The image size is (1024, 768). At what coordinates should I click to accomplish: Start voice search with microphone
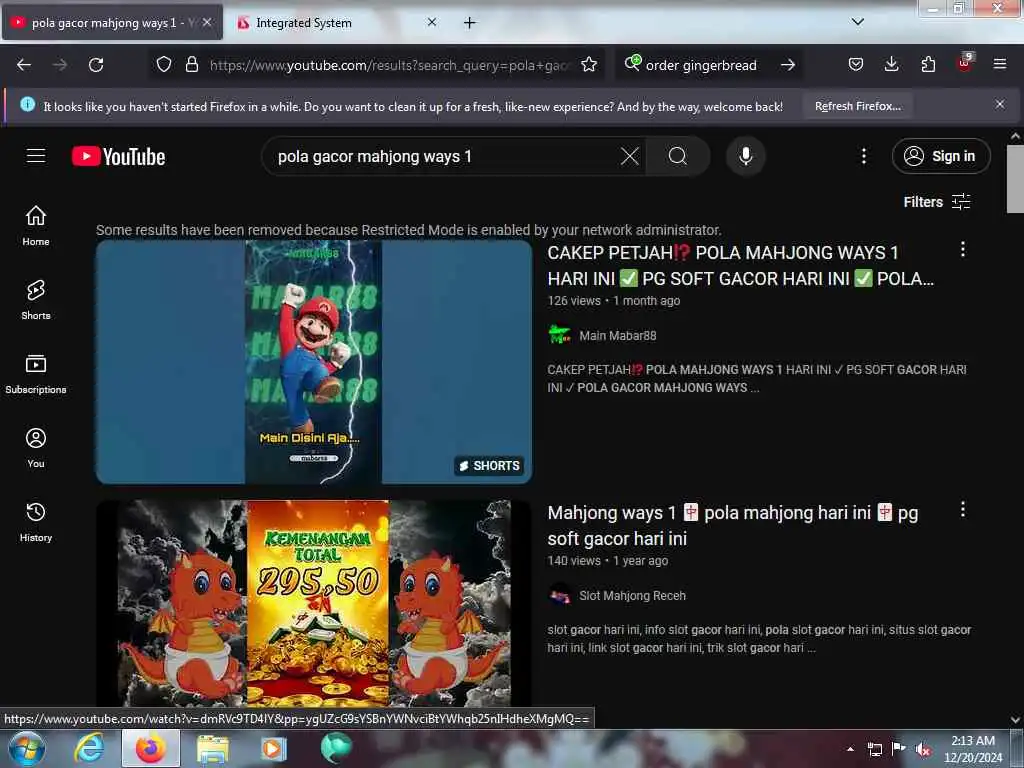click(745, 156)
